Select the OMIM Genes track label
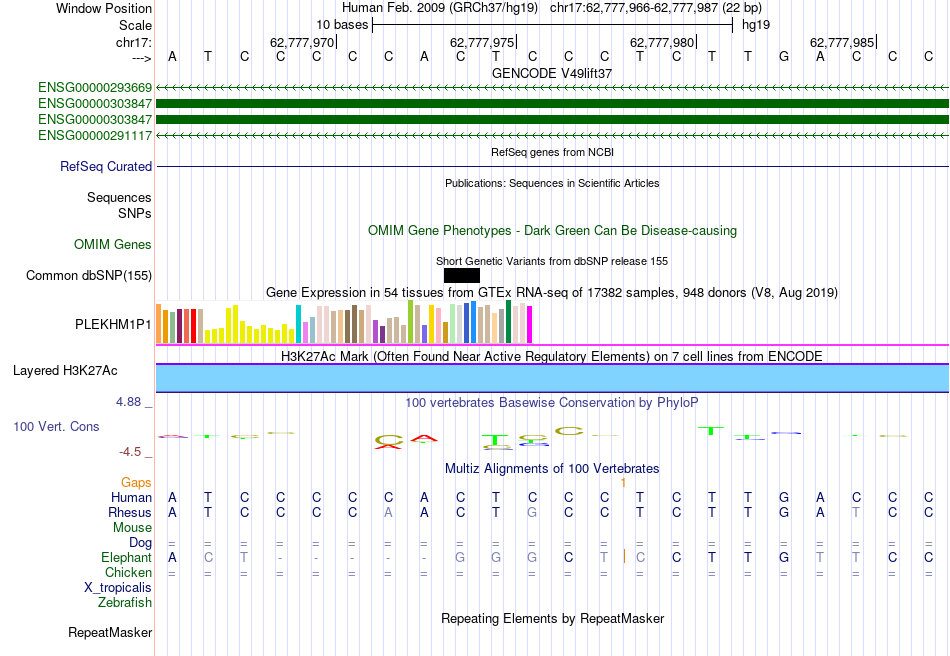 coord(113,245)
